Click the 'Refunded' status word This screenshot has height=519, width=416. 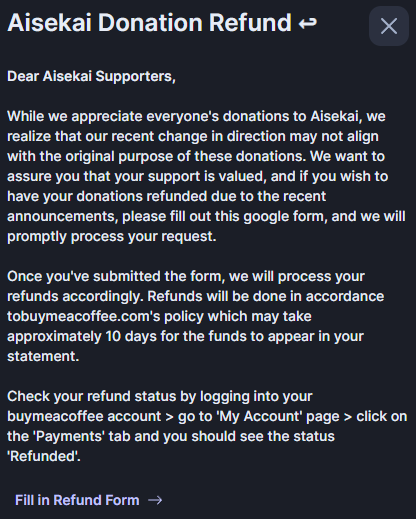click(x=43, y=456)
